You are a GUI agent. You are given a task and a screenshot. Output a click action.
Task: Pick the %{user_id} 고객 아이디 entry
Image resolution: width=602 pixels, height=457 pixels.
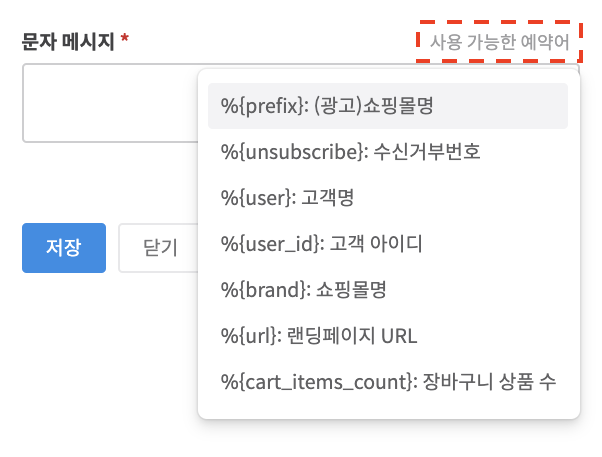388,244
